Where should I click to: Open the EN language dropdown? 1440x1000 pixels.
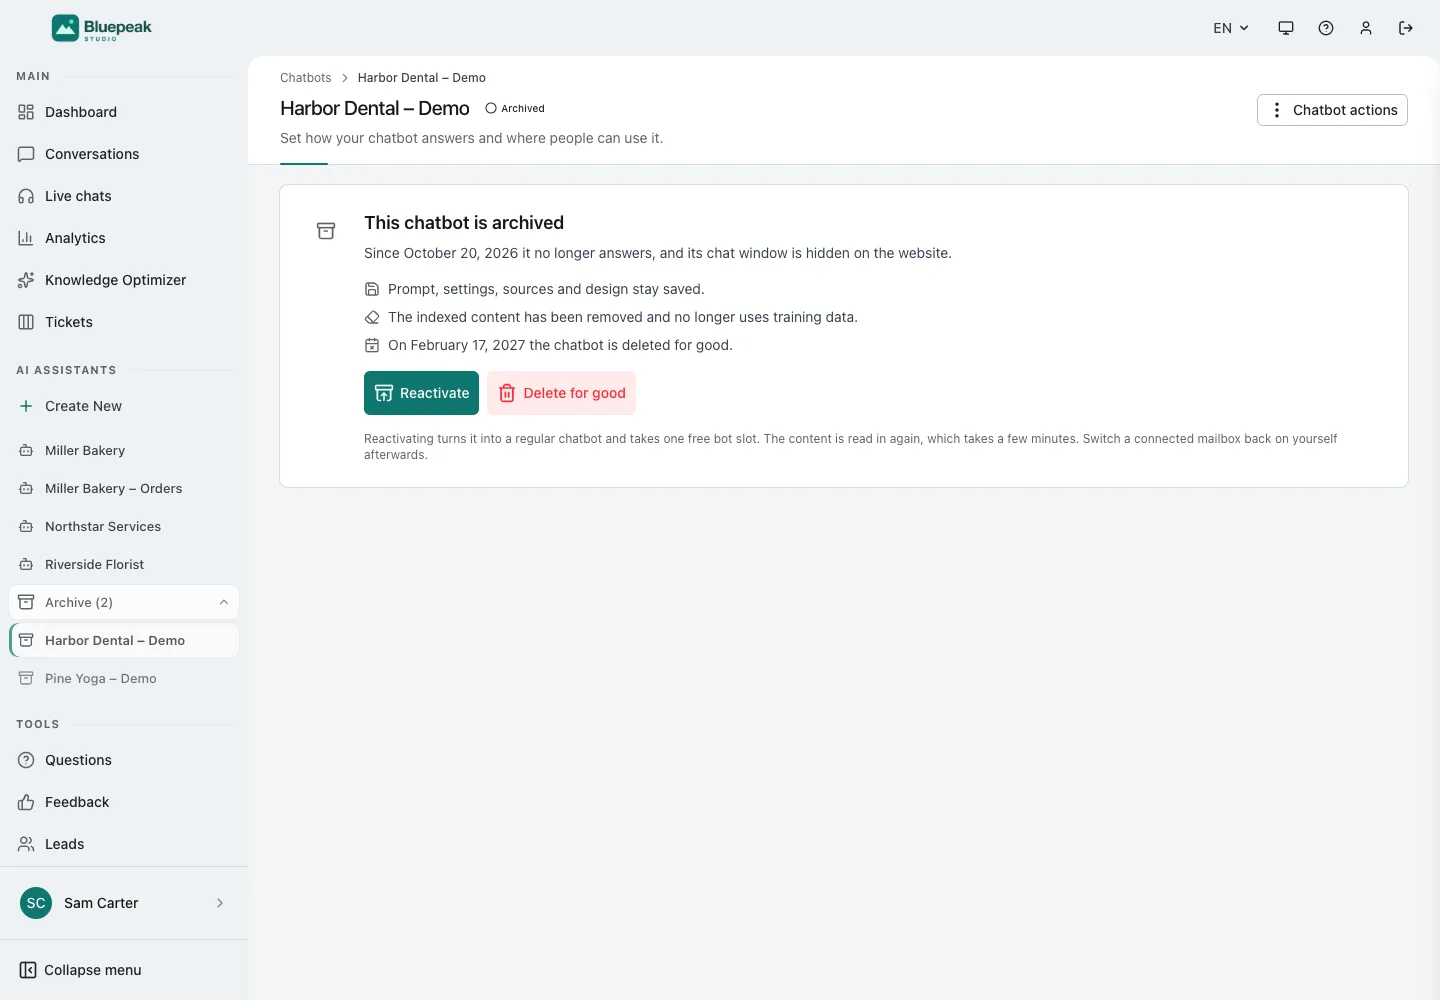point(1231,28)
